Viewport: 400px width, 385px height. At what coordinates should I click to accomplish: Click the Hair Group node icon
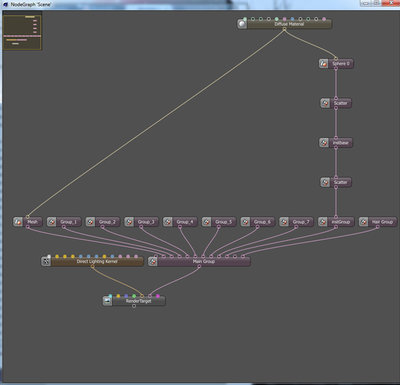(364, 222)
